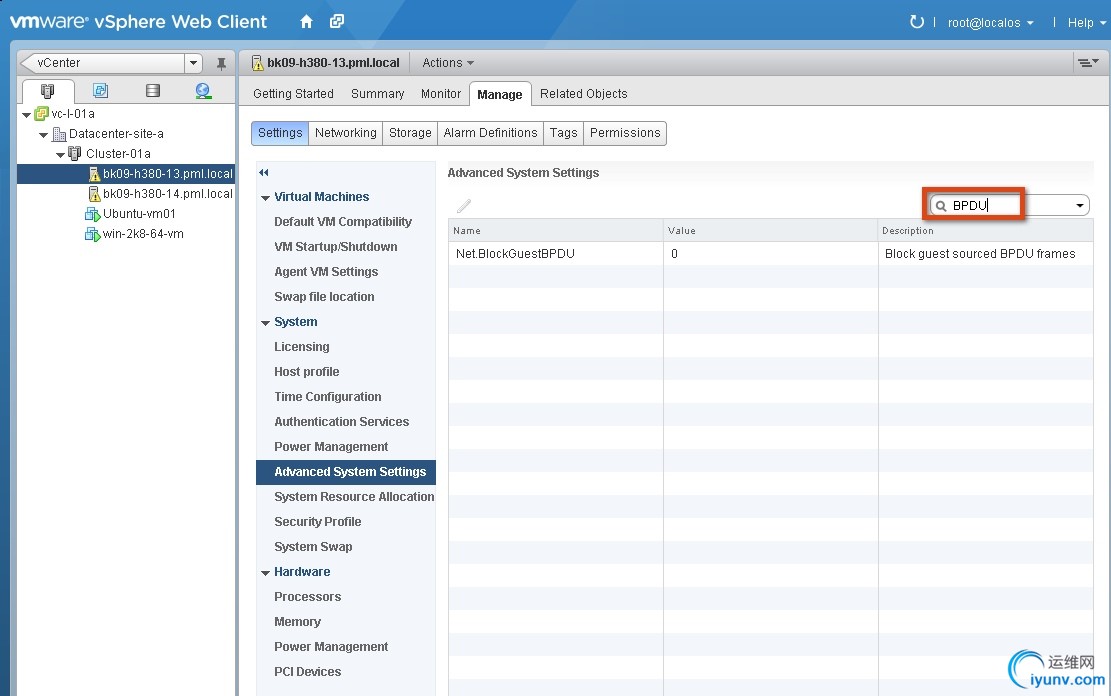Viewport: 1111px width, 696px height.
Task: Collapse the System settings section
Action: click(x=266, y=322)
